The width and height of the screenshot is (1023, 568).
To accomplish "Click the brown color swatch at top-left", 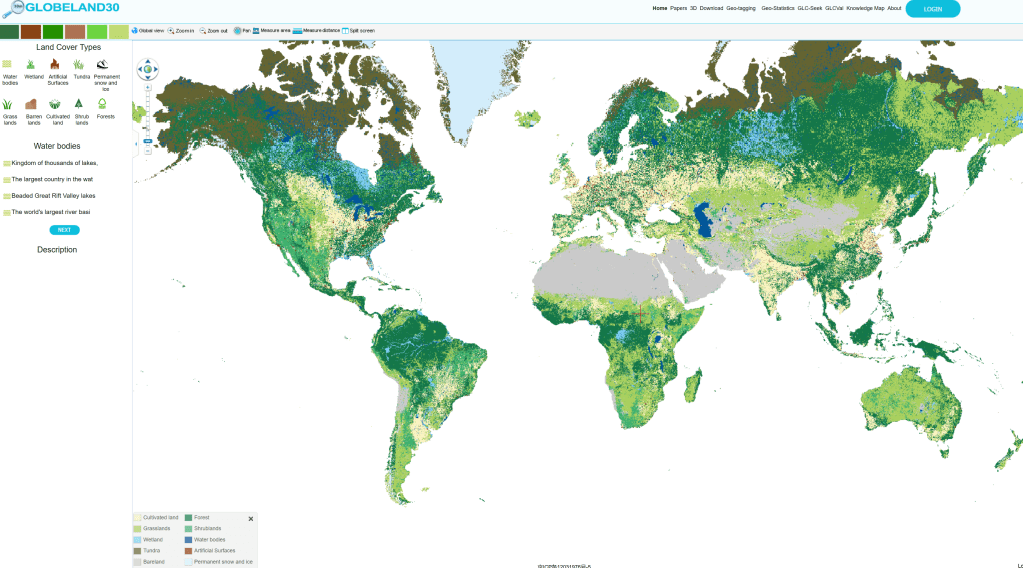I will 31,32.
